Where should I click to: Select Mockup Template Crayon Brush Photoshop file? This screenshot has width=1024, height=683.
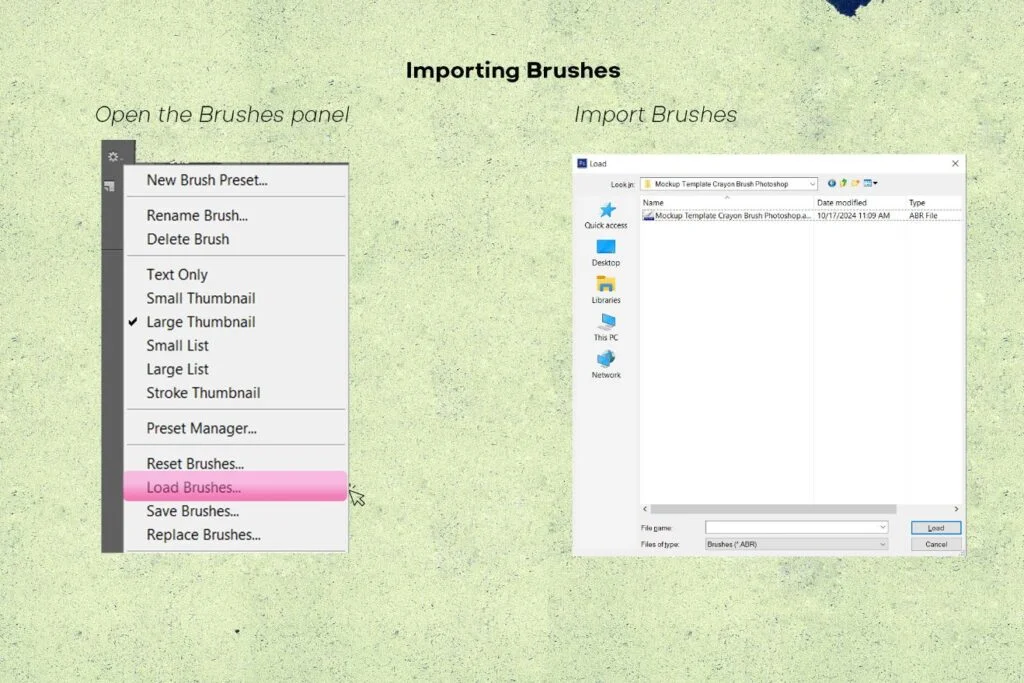(727, 215)
